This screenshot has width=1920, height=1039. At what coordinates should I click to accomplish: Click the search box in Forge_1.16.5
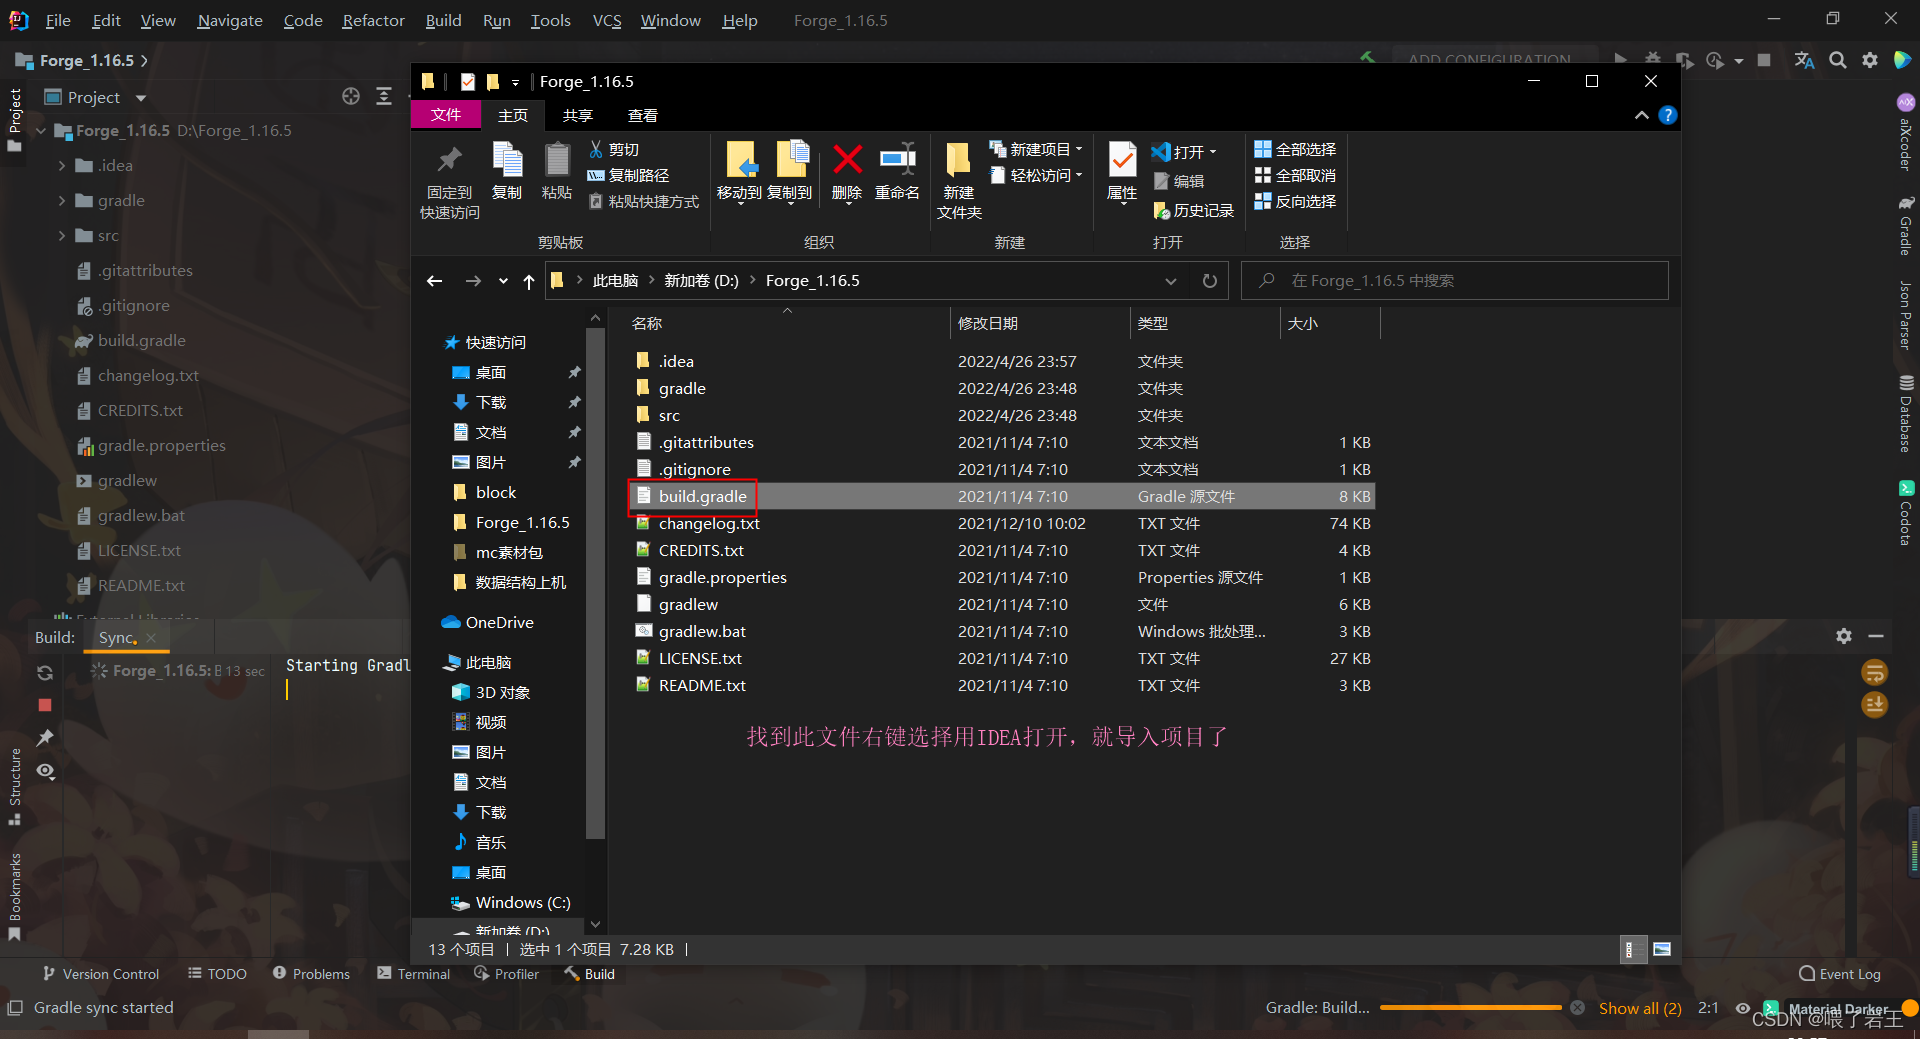coord(1455,281)
